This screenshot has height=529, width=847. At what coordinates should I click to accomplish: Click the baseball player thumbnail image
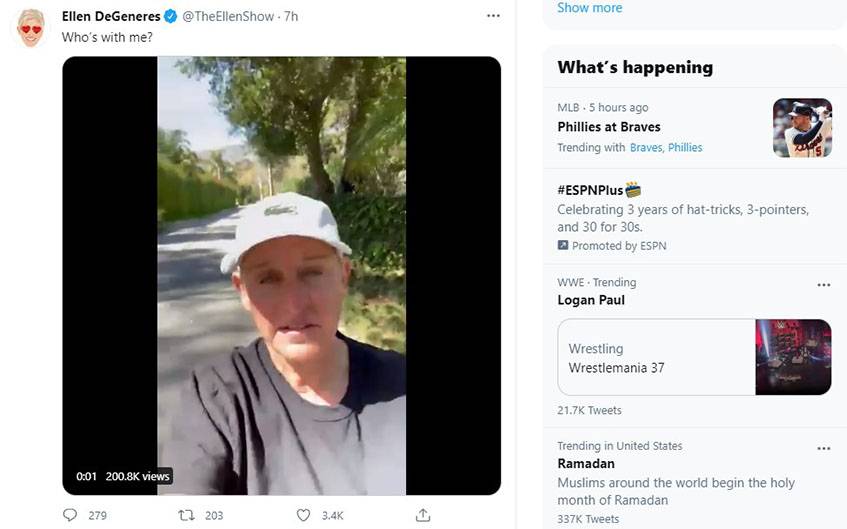click(802, 128)
